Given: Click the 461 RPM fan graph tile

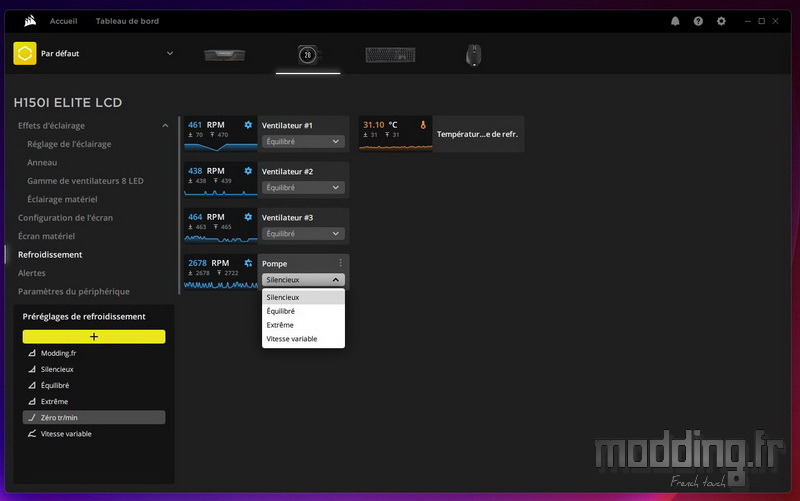Looking at the screenshot, I should 220,134.
